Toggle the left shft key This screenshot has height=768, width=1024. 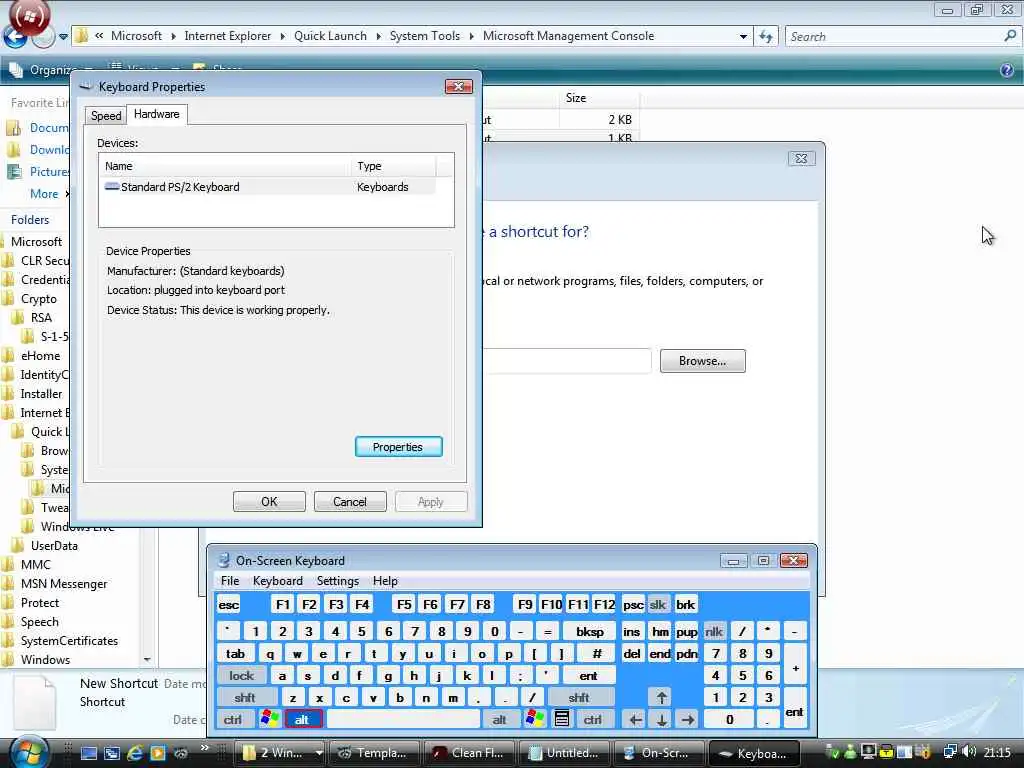pos(245,697)
